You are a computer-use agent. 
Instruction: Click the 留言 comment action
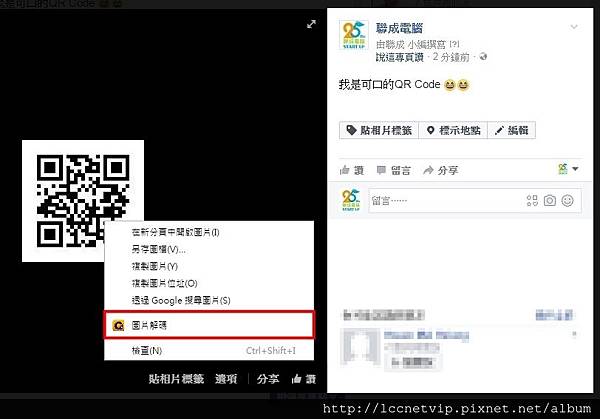(x=394, y=170)
